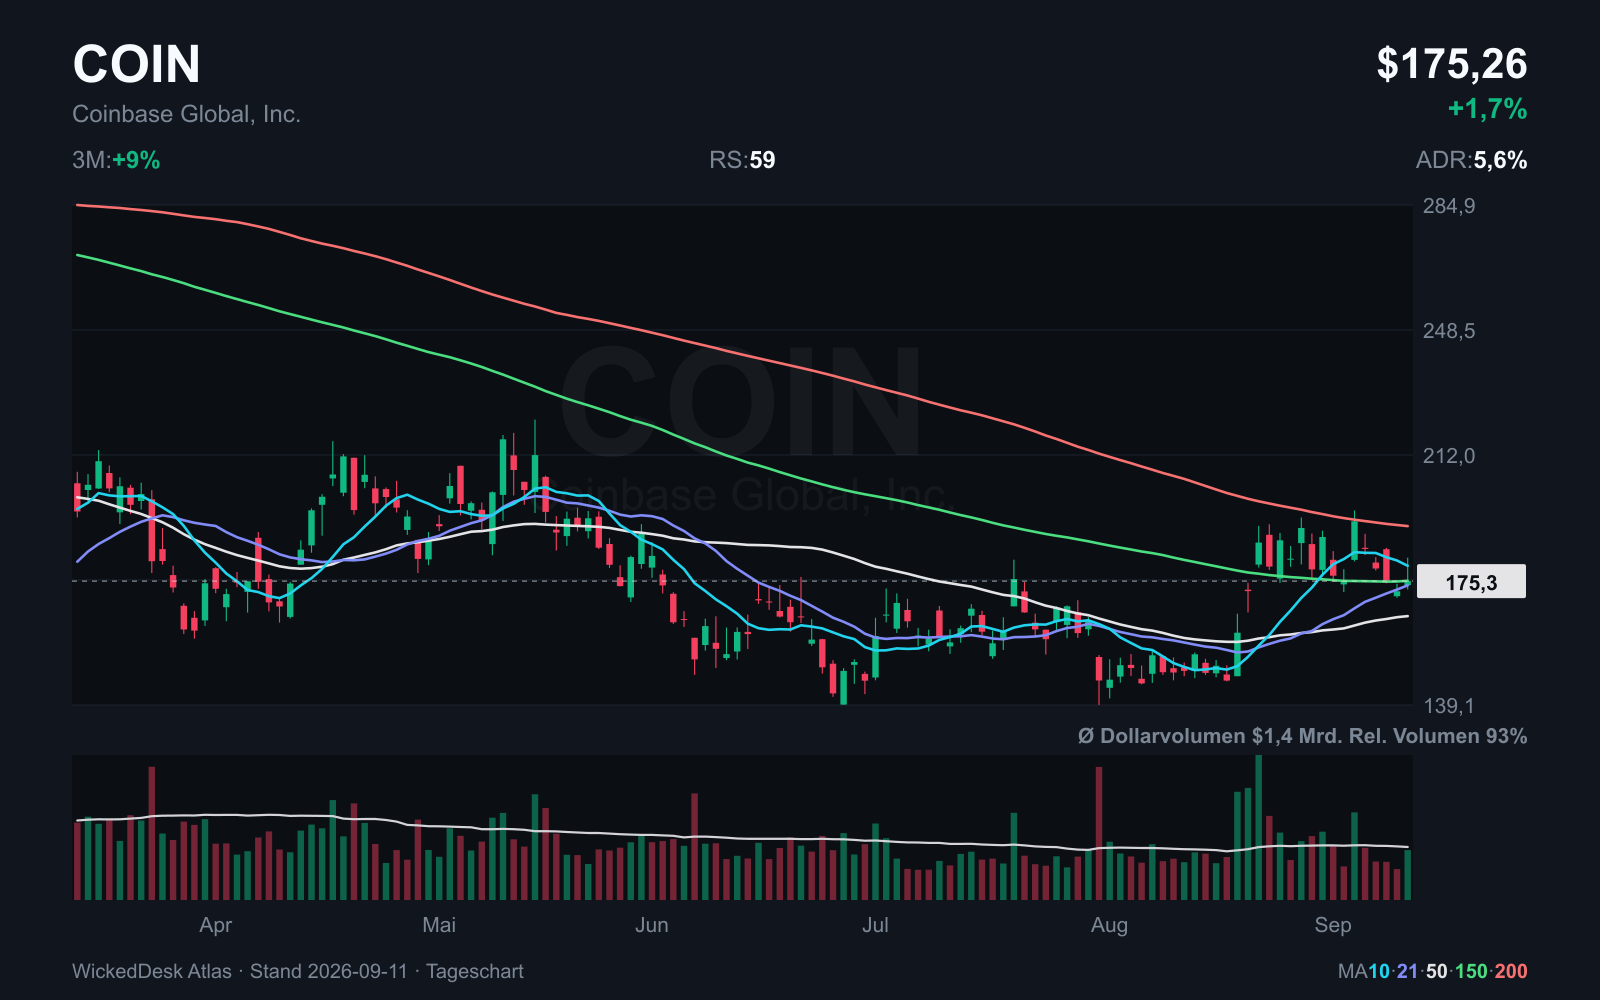Click the 175,3 last price marker
1600x1000 pixels.
tap(1471, 582)
